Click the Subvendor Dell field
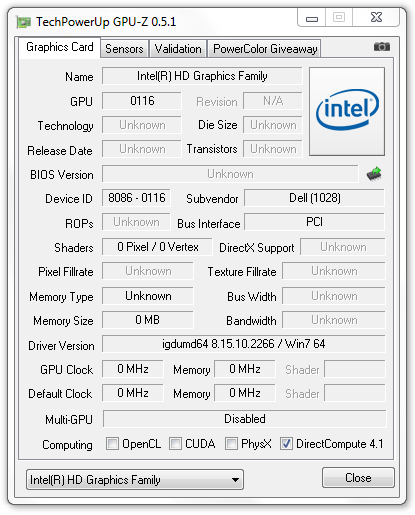This screenshot has width=415, height=515. (x=314, y=198)
